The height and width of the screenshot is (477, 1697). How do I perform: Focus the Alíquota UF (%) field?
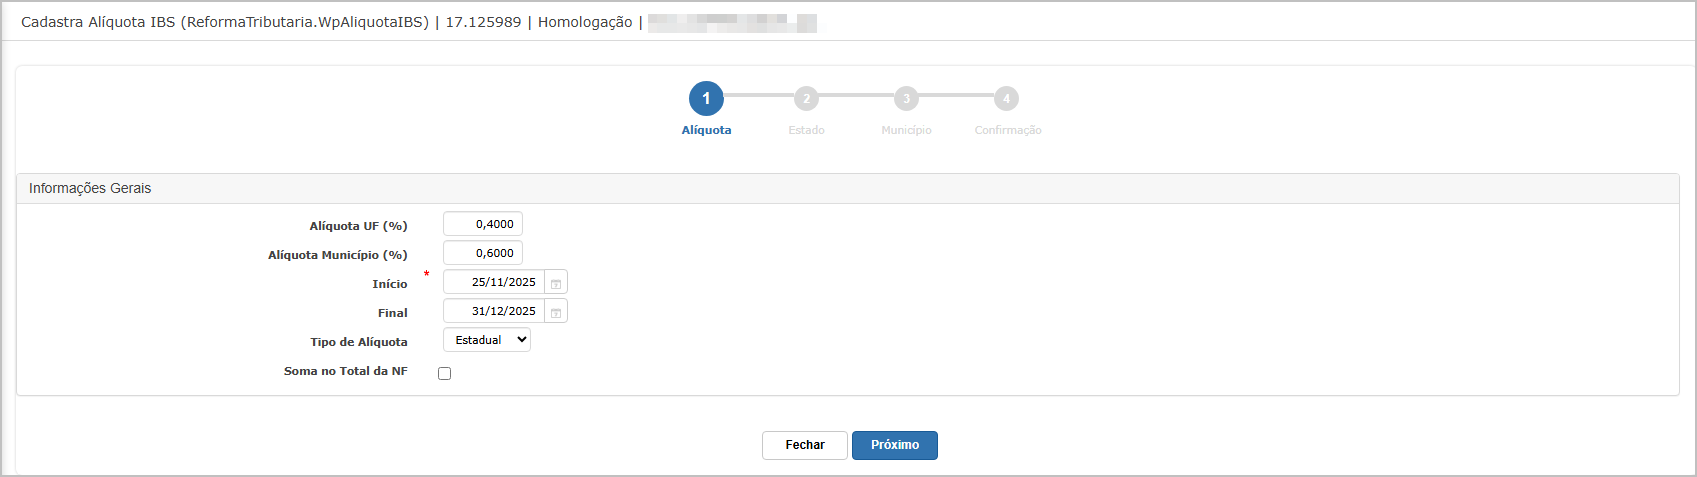point(483,224)
